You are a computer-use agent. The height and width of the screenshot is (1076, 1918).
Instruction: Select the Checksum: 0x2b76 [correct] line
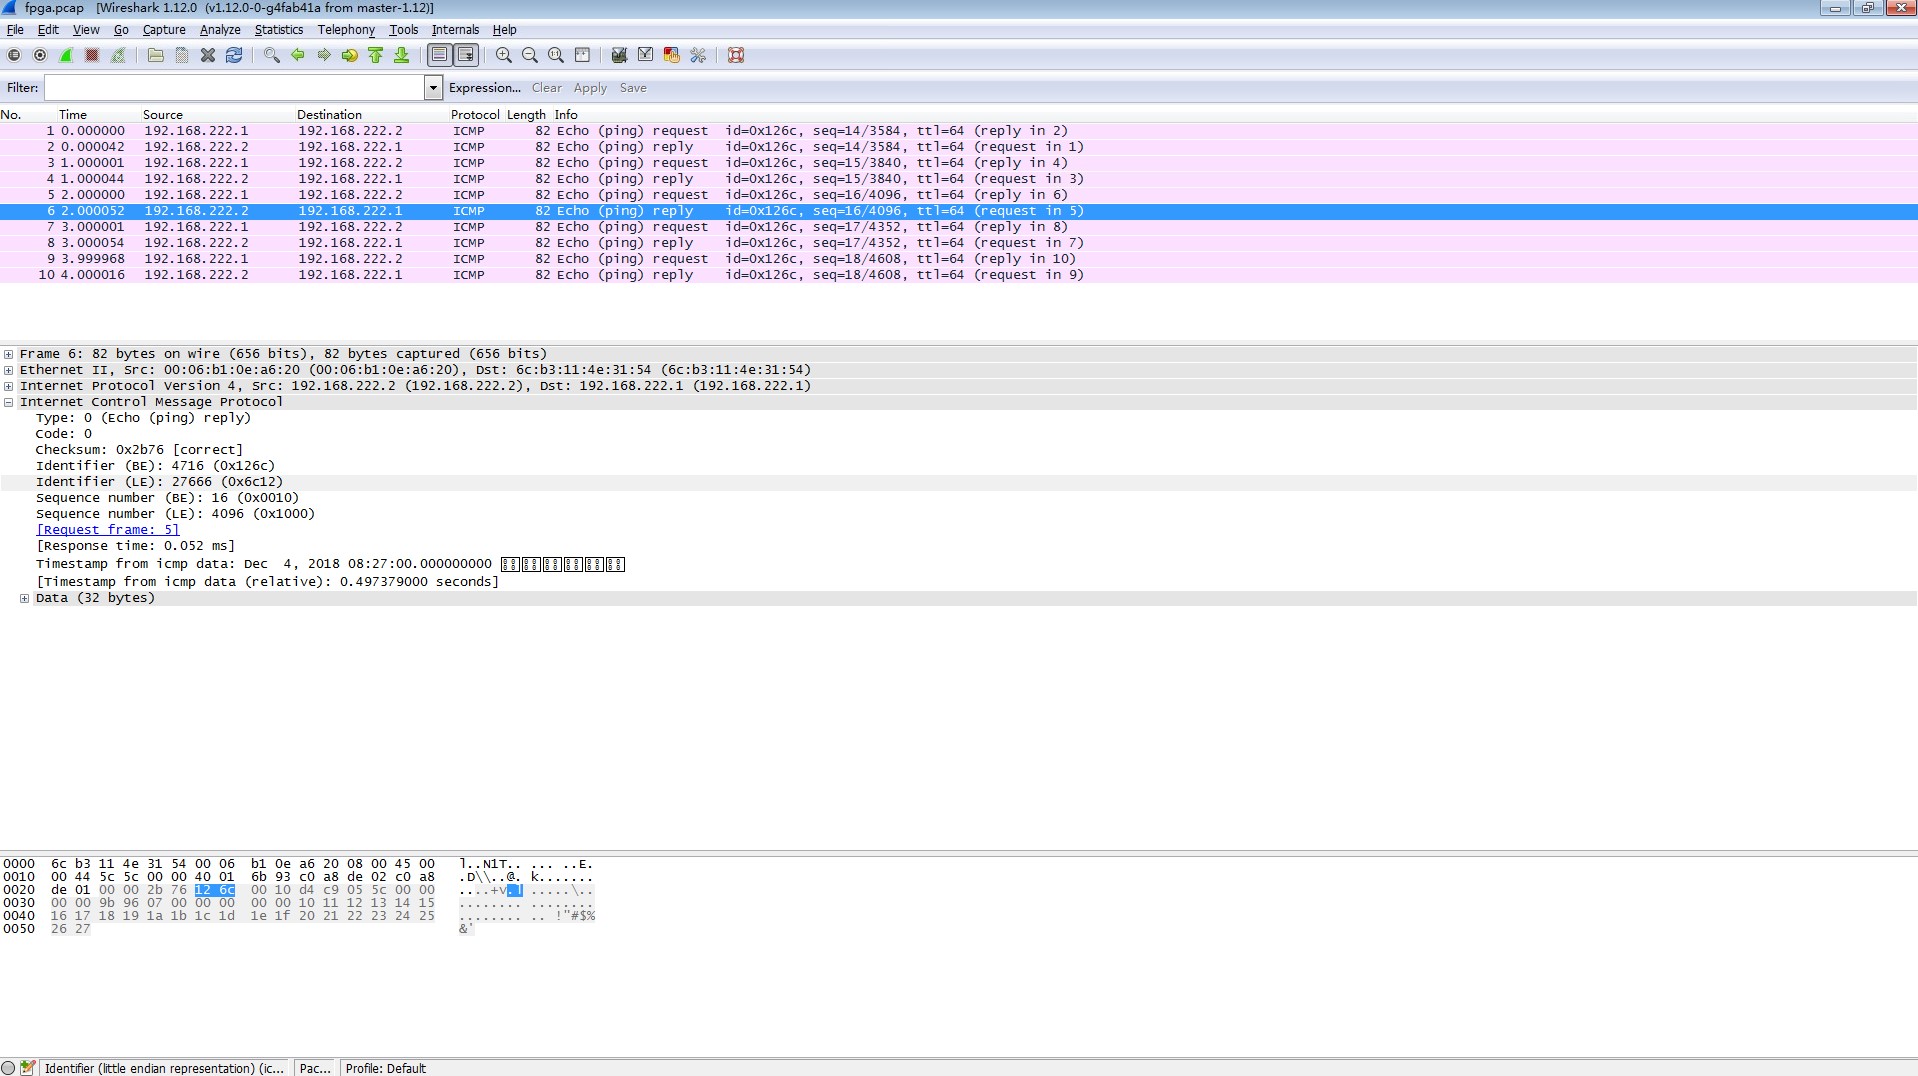point(139,450)
